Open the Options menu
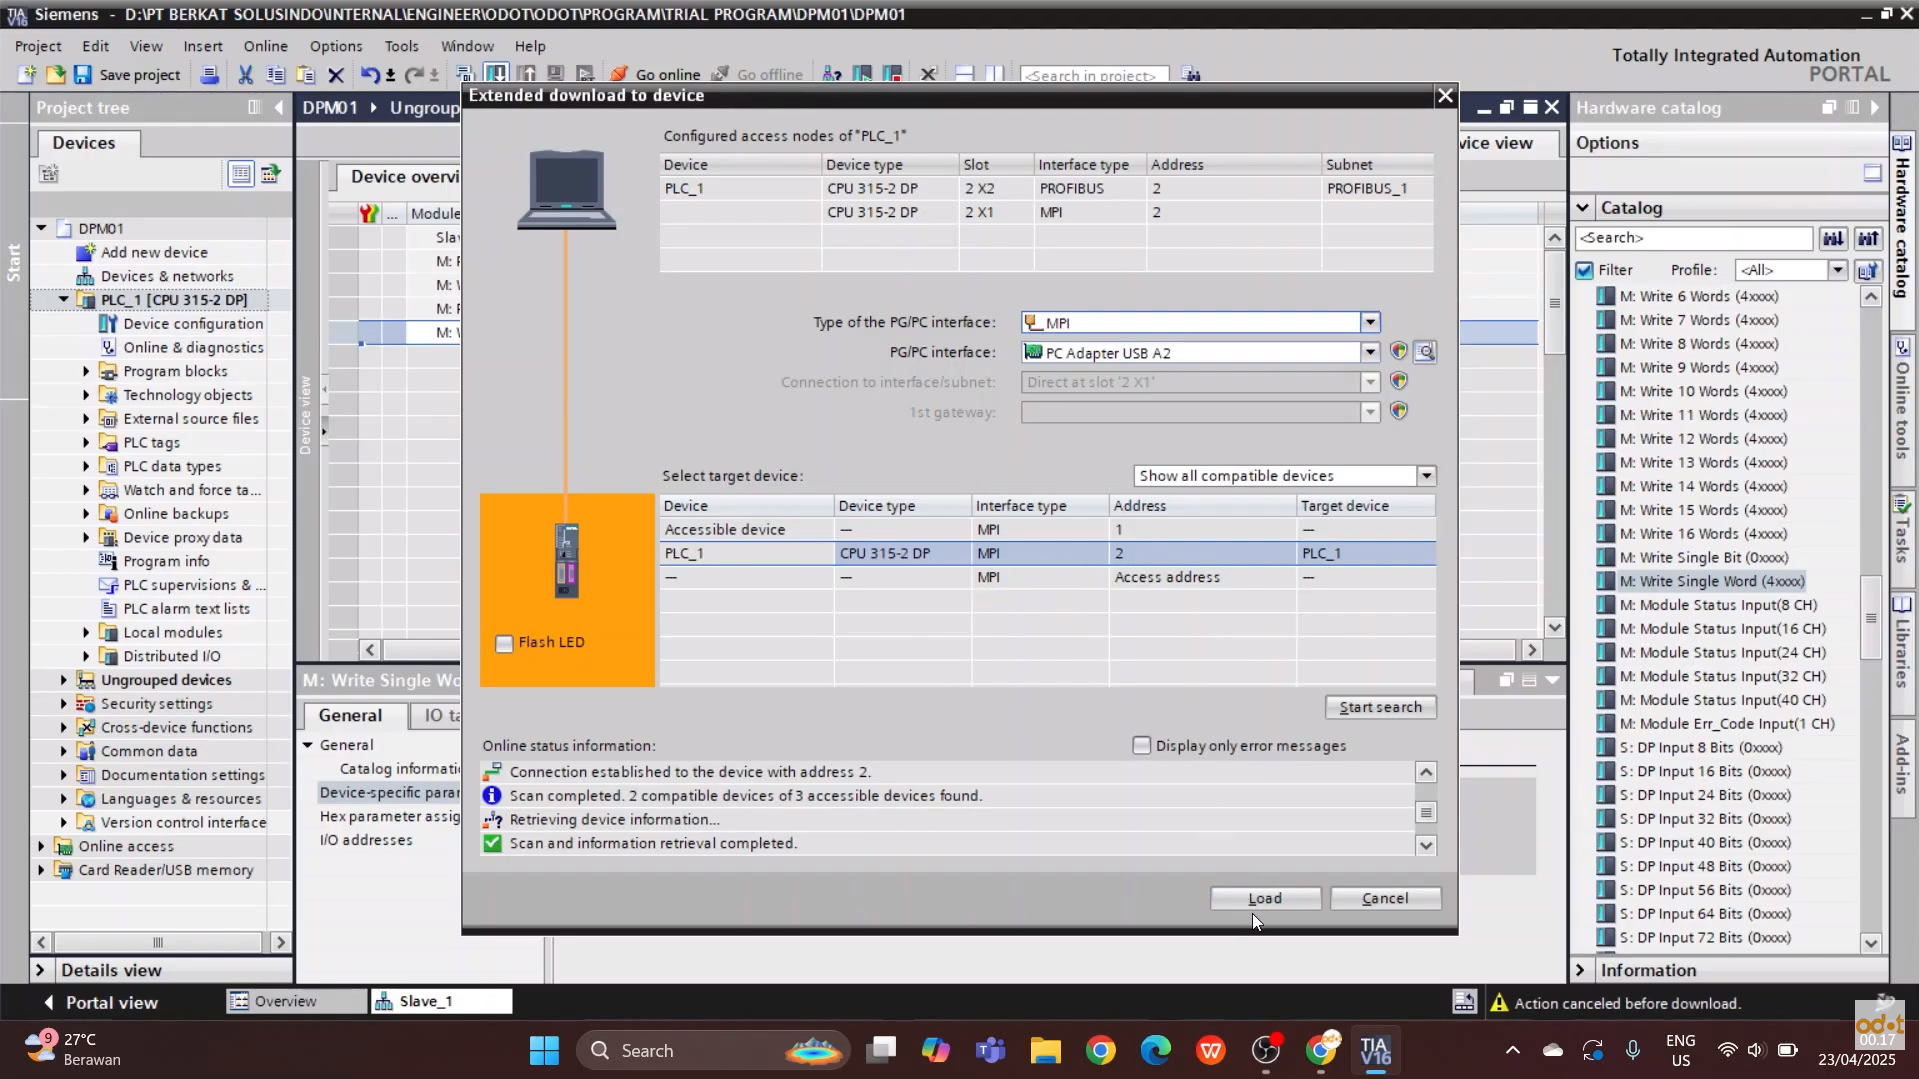The width and height of the screenshot is (1919, 1079). click(336, 46)
